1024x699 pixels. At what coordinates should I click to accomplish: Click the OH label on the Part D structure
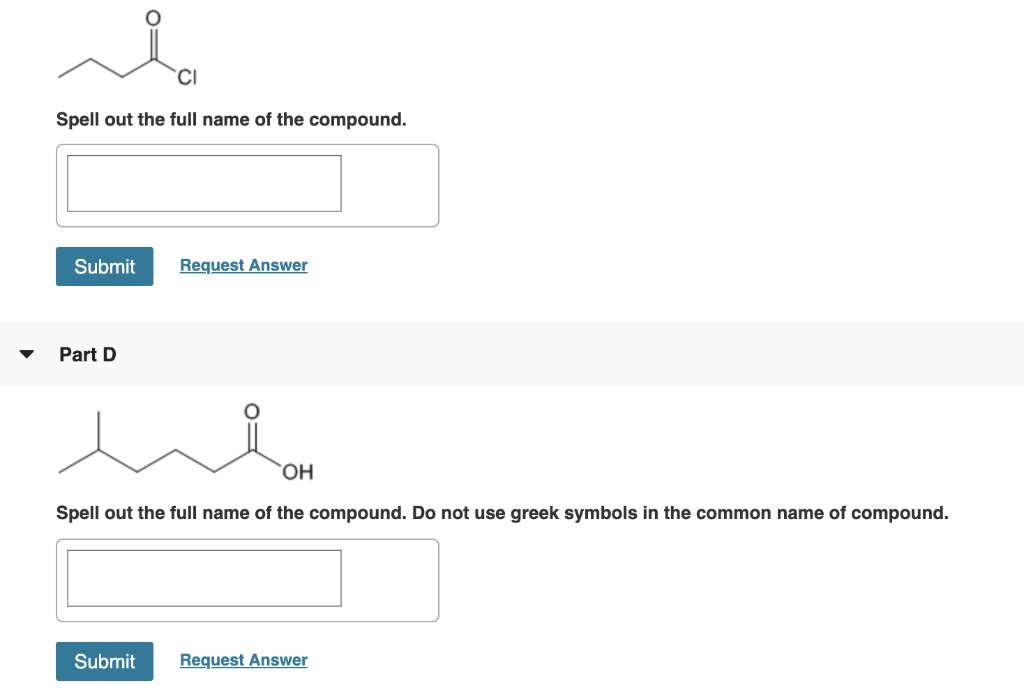[298, 473]
